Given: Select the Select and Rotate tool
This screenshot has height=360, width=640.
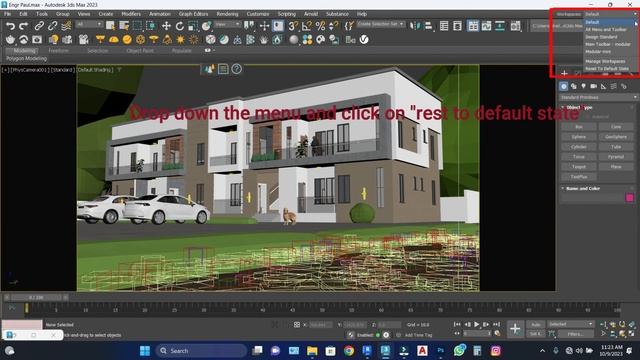Looking at the screenshot, I should coord(180,26).
